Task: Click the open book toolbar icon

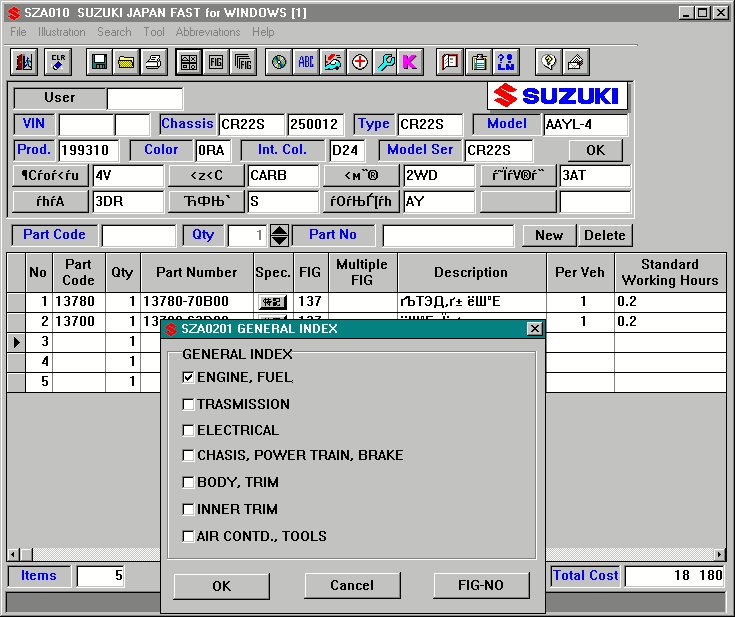Action: [450, 62]
